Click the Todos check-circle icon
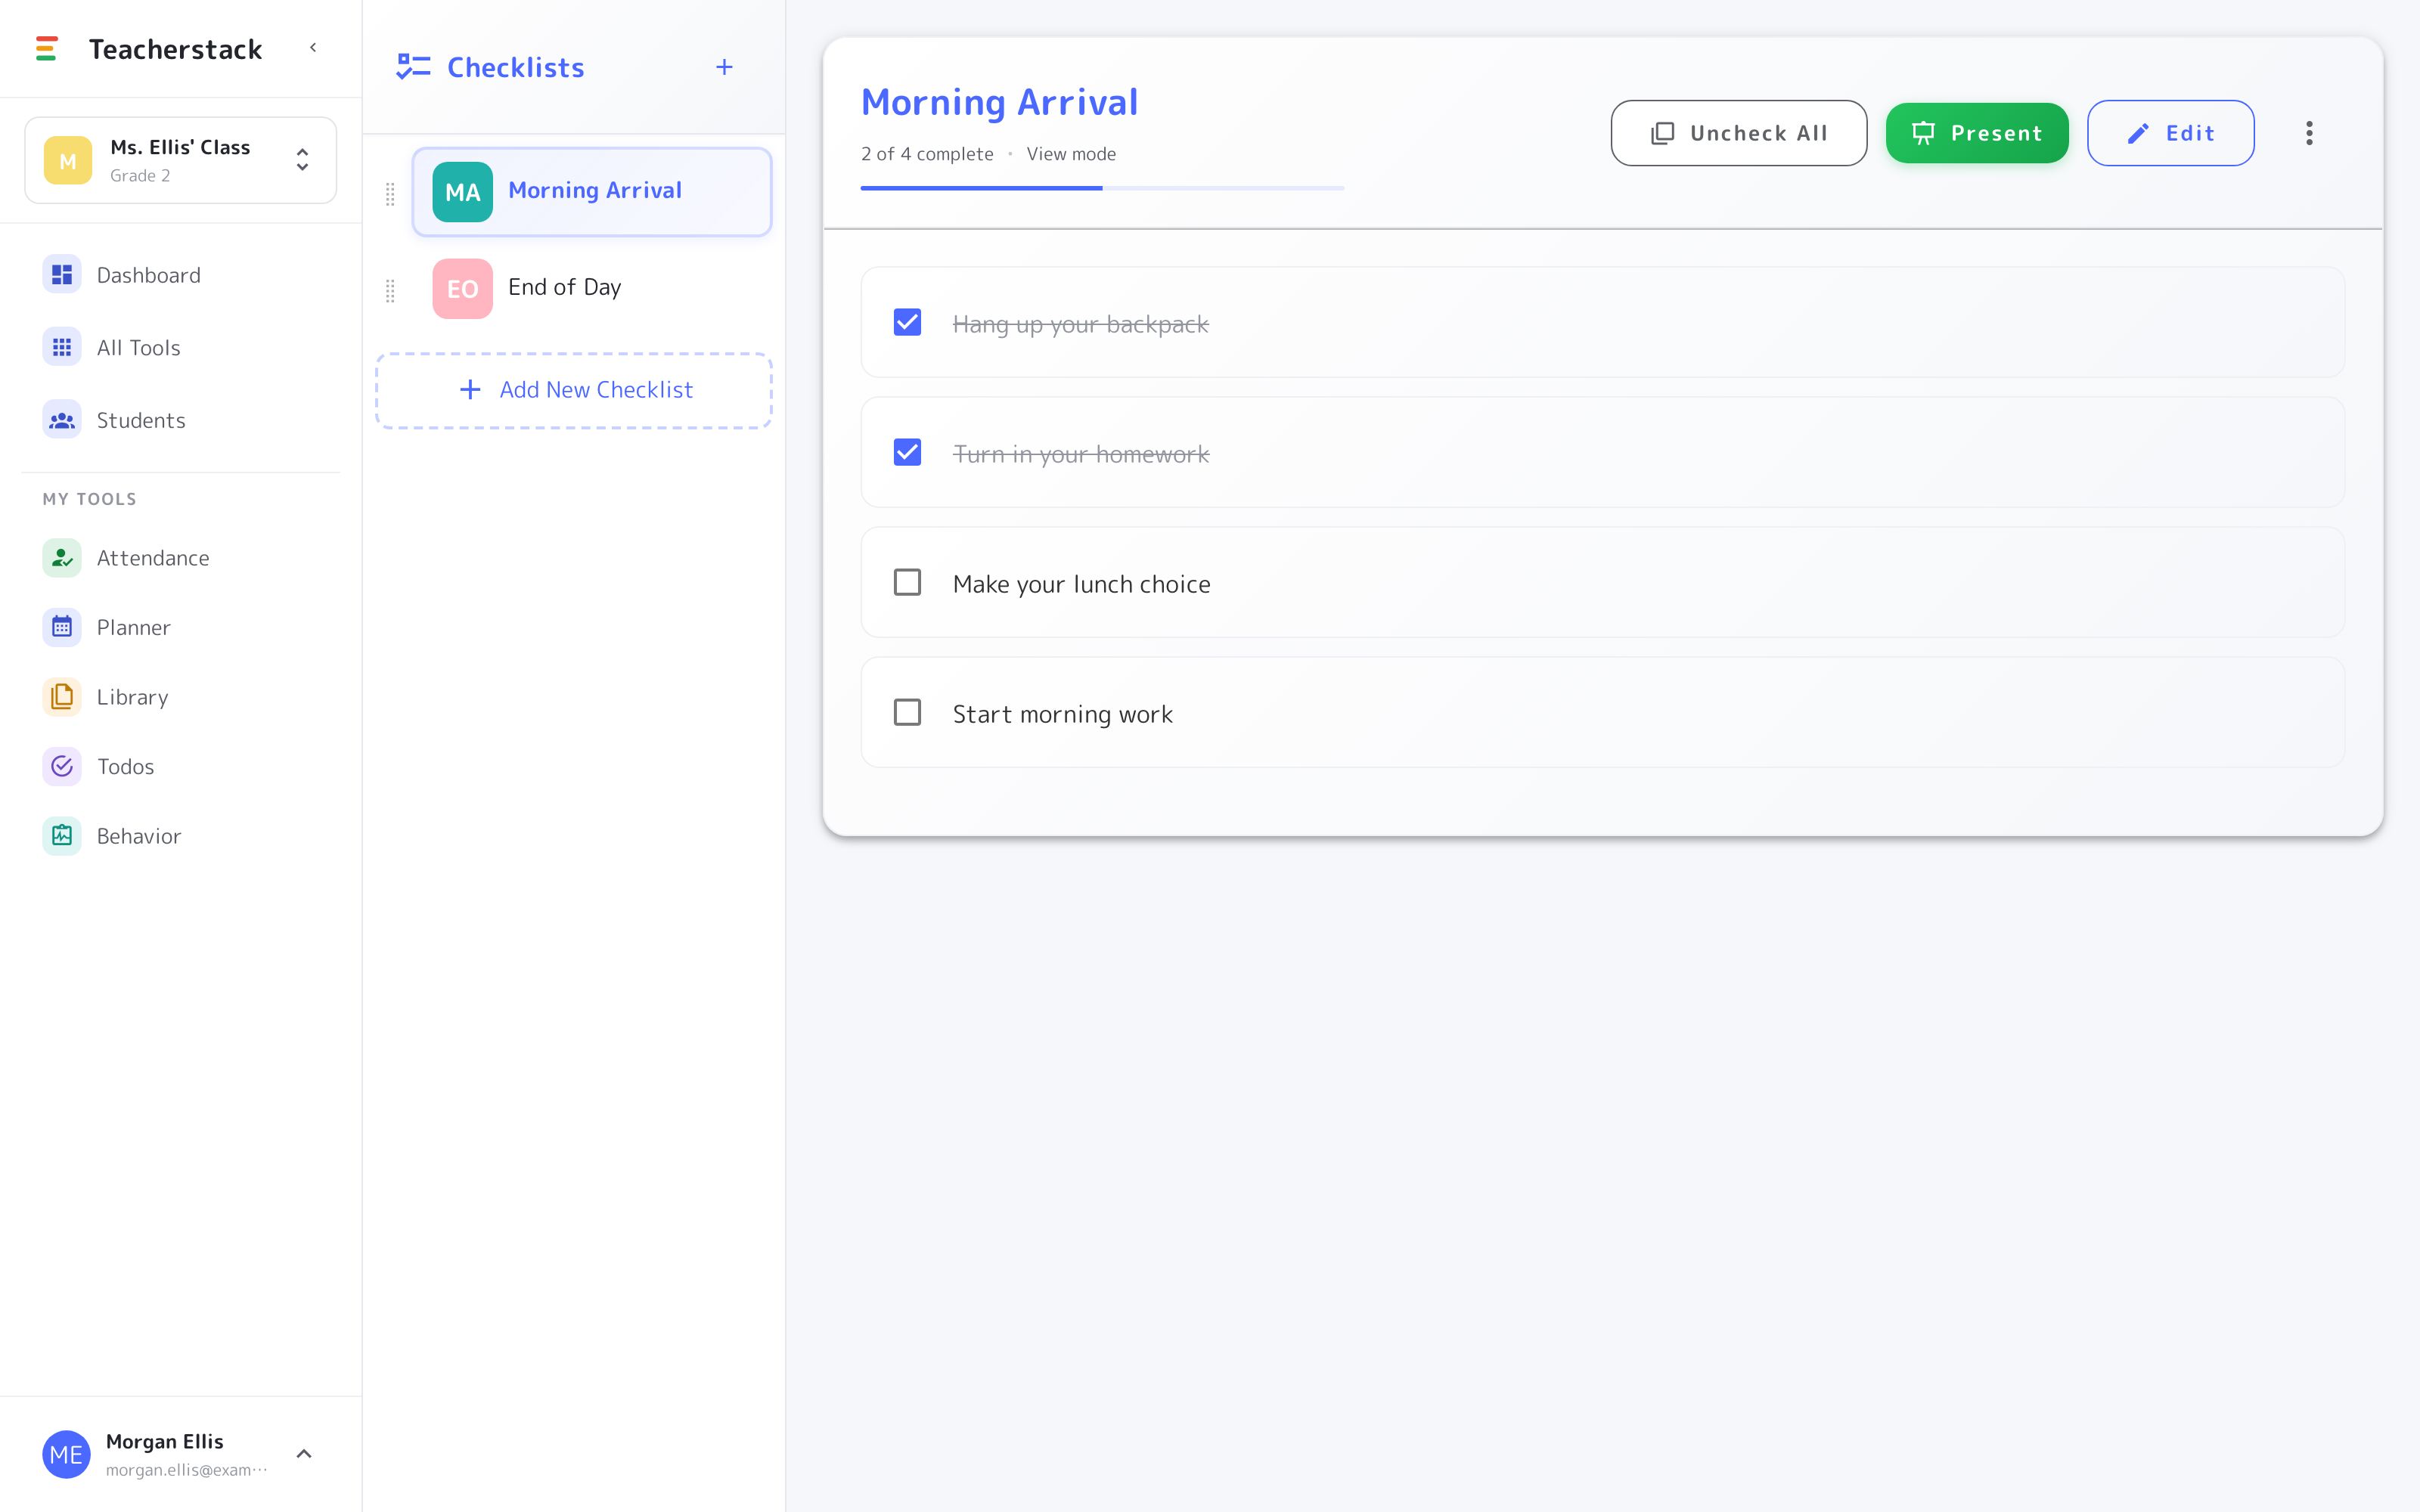This screenshot has width=2420, height=1512. pos(62,766)
